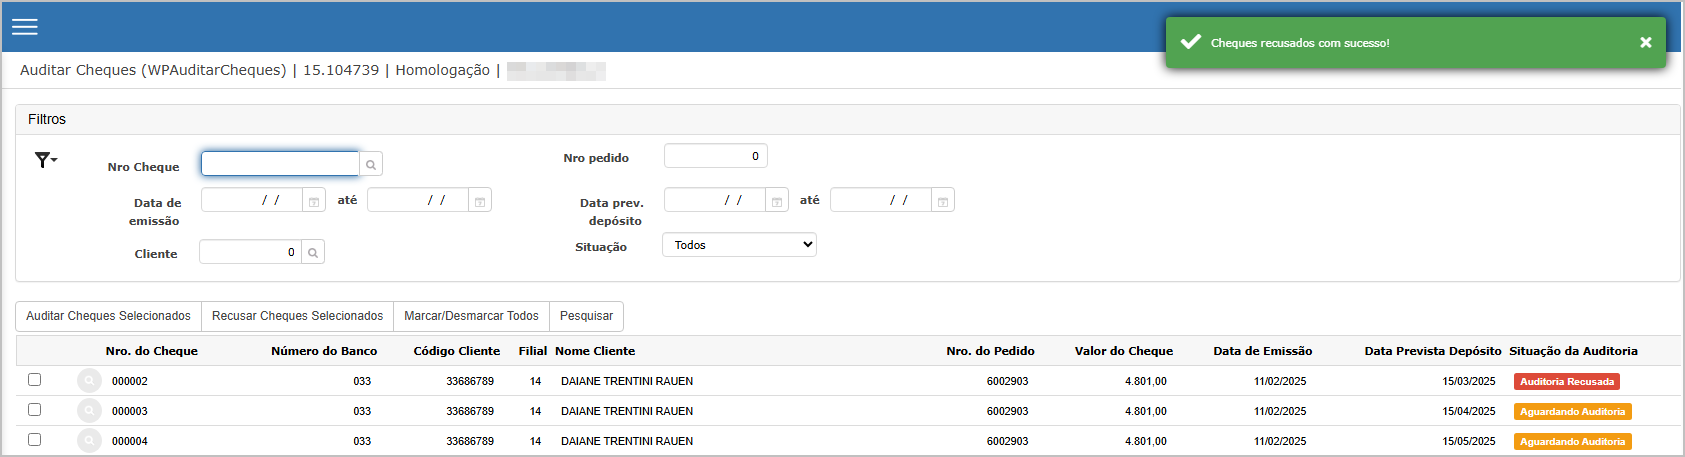Click the Nro Cheque search magnifier icon
Viewport: 1685px width, 457px height.
tap(371, 164)
